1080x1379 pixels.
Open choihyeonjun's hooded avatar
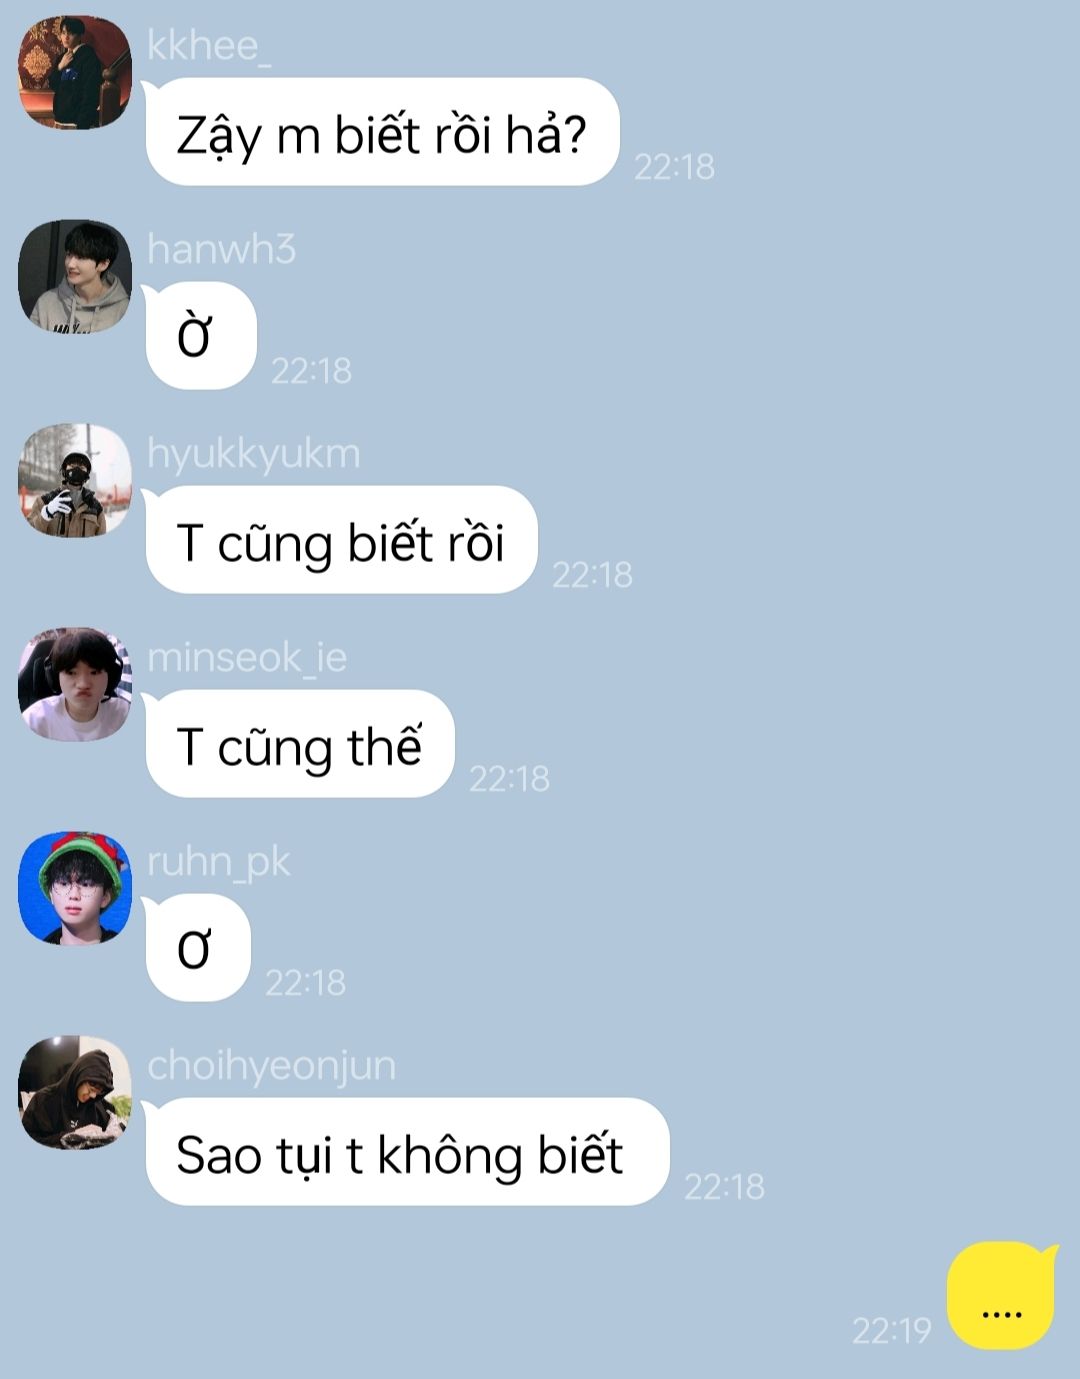pos(75,1092)
